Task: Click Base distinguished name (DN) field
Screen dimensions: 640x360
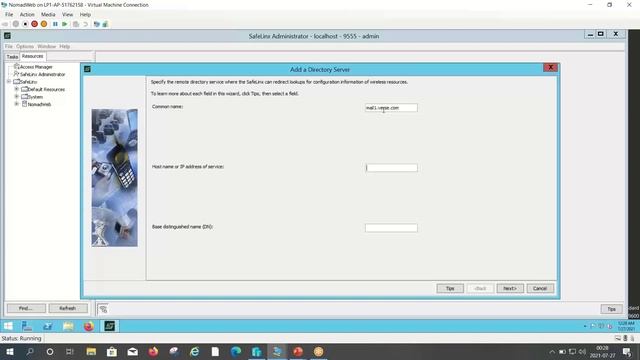Action: (391, 228)
